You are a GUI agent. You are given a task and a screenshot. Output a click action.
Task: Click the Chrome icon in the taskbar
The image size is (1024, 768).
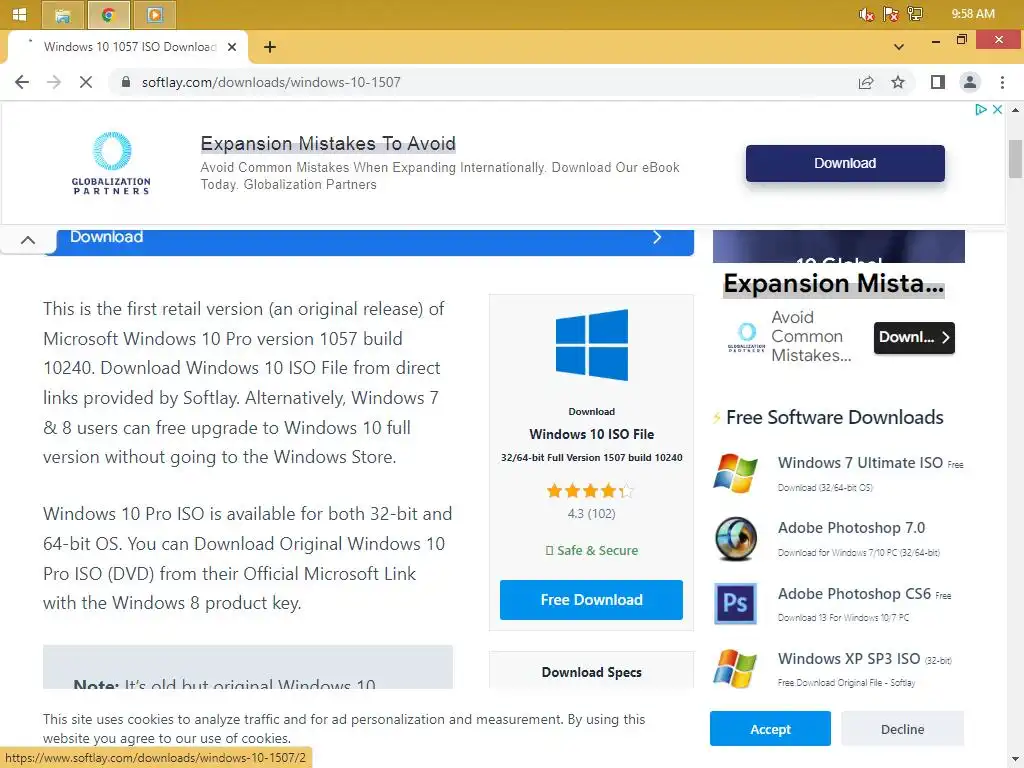pos(108,14)
